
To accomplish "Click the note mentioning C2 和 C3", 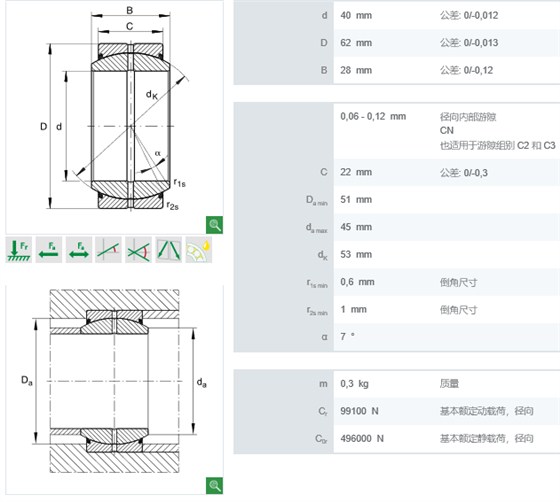I will 498,145.
